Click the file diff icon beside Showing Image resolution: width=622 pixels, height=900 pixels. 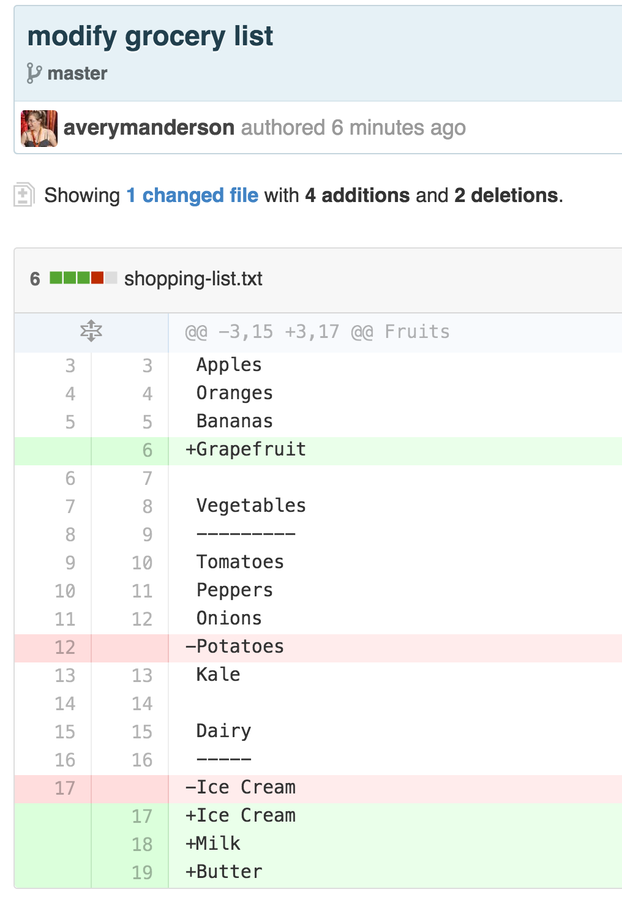(x=24, y=195)
